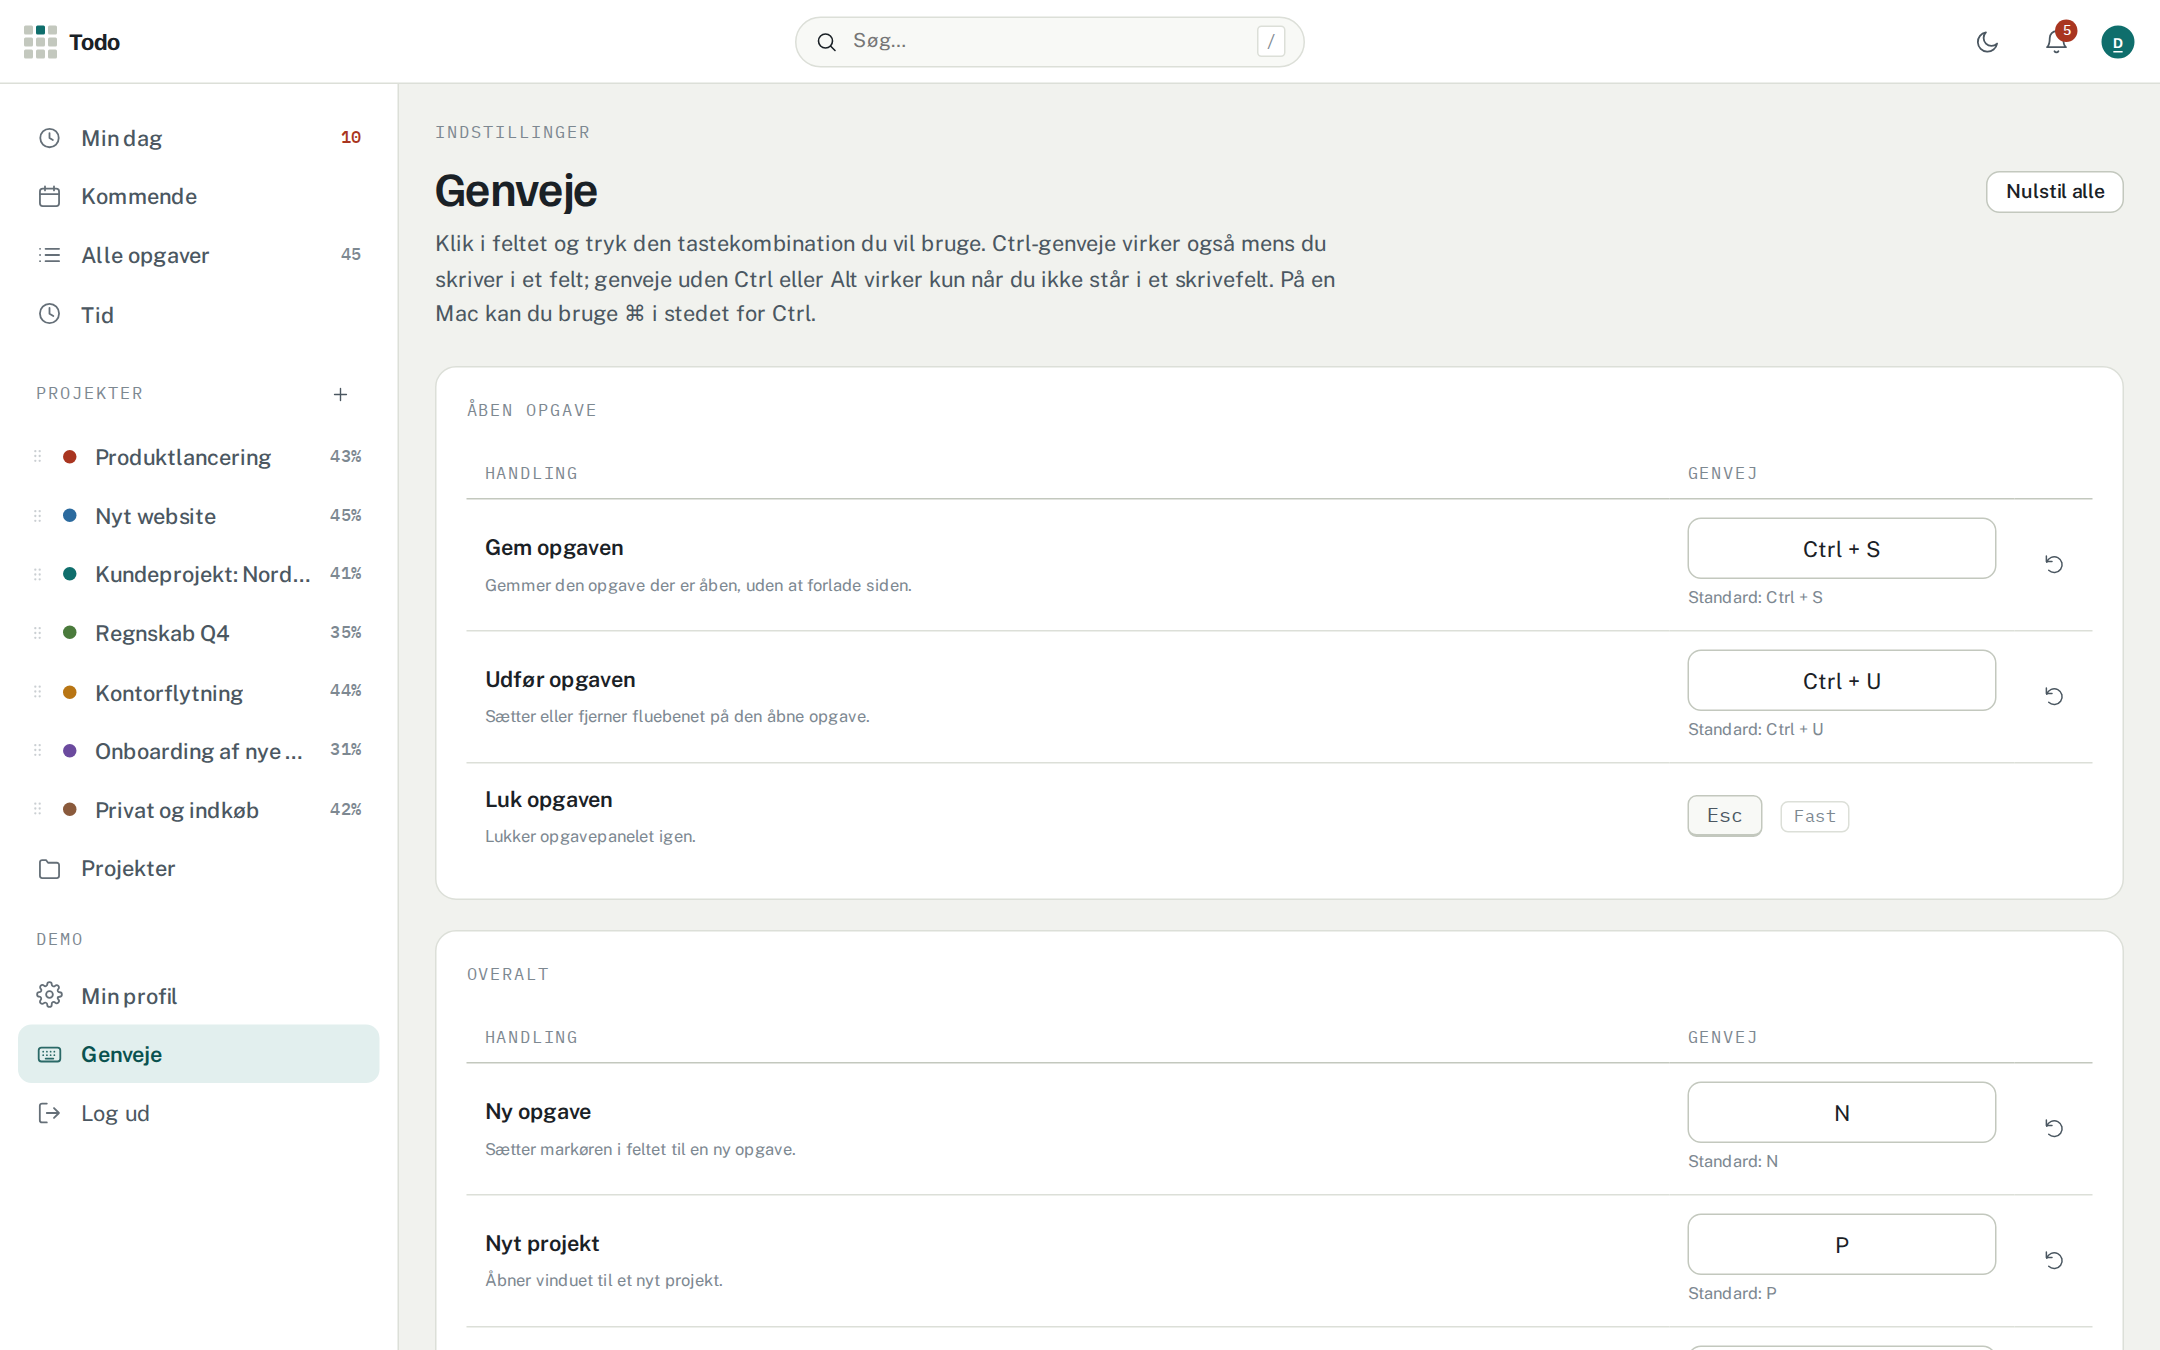Open the Kontorflytning project
Image resolution: width=2160 pixels, height=1350 pixels.
198,692
